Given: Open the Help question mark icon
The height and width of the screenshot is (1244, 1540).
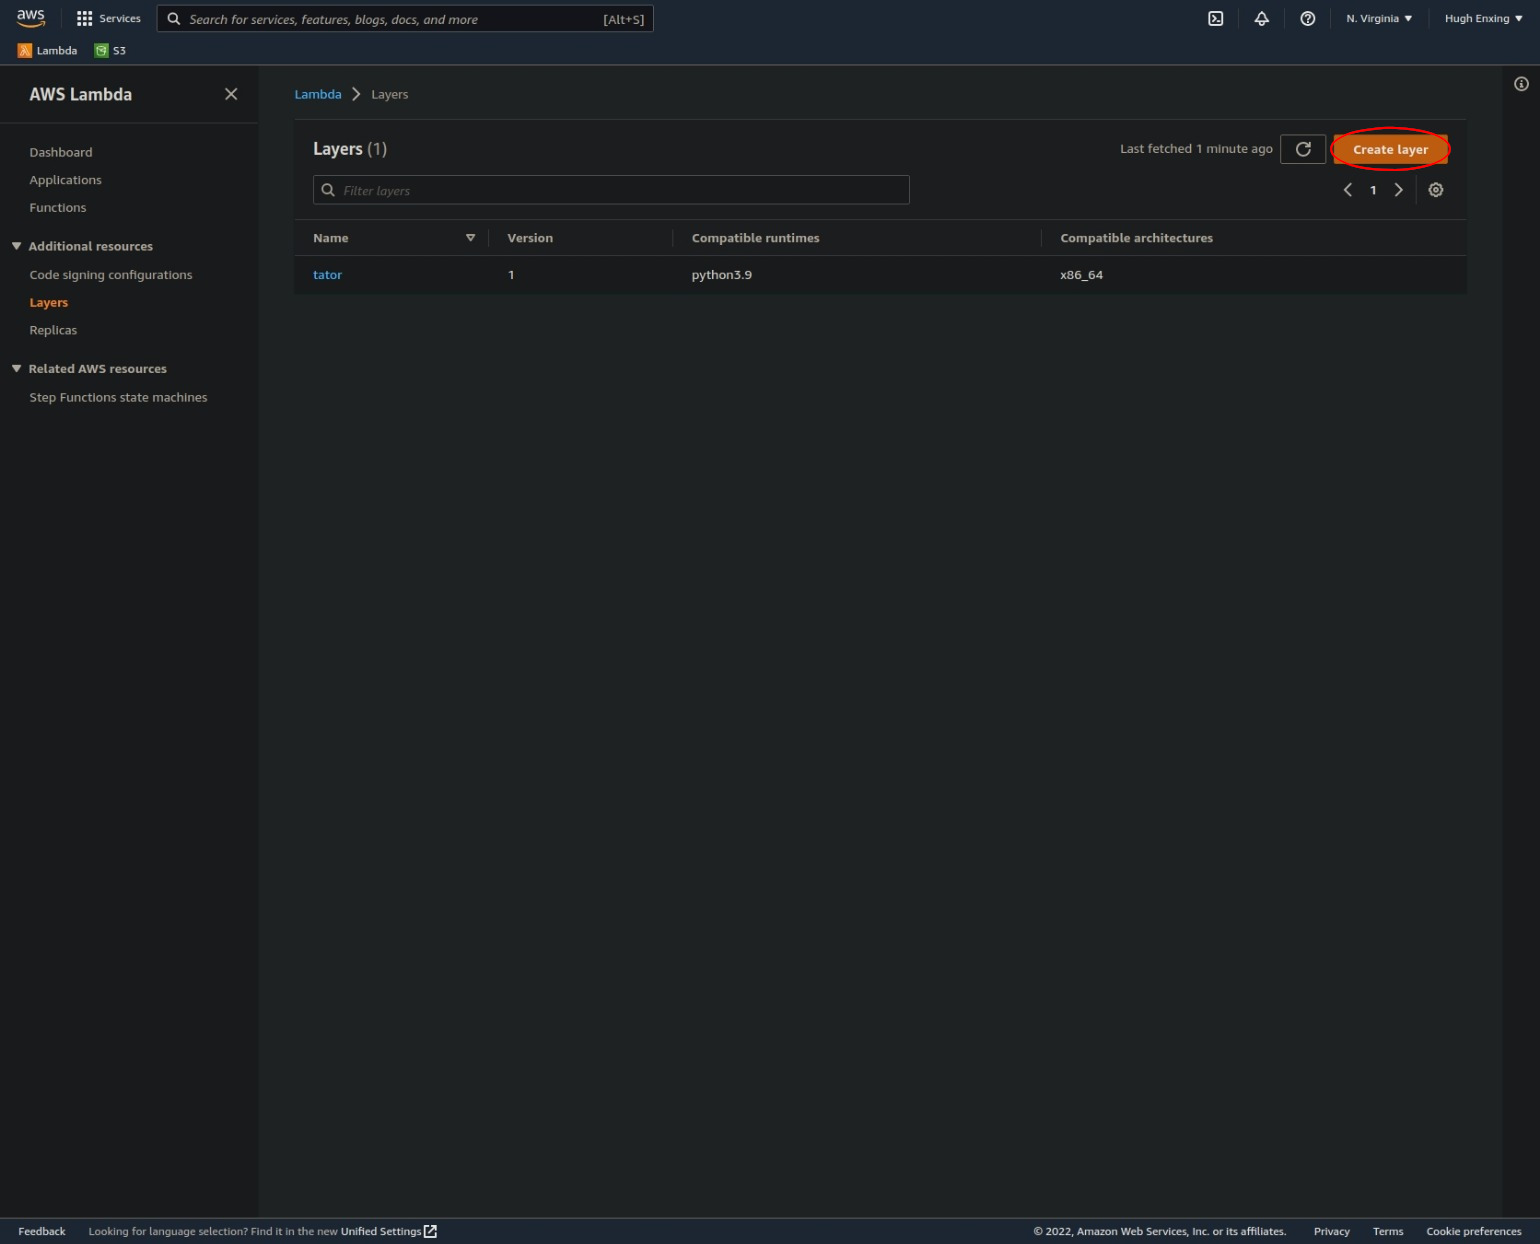Looking at the screenshot, I should pos(1307,18).
